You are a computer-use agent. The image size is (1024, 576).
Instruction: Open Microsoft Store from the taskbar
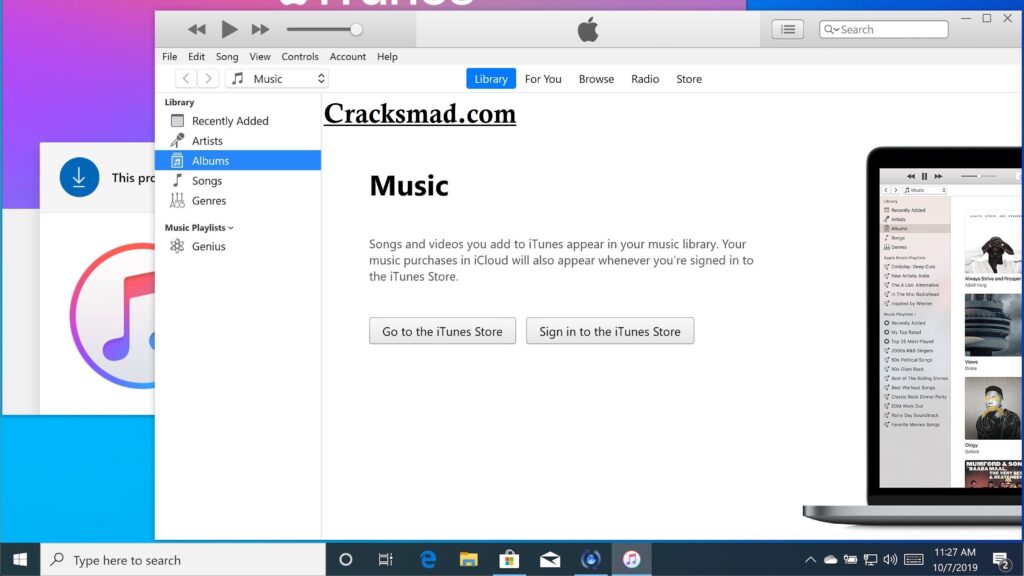509,560
